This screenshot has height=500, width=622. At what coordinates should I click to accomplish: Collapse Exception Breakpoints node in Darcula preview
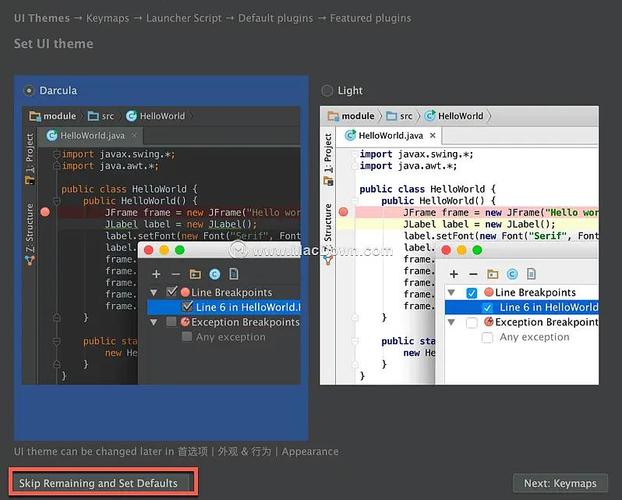point(154,322)
